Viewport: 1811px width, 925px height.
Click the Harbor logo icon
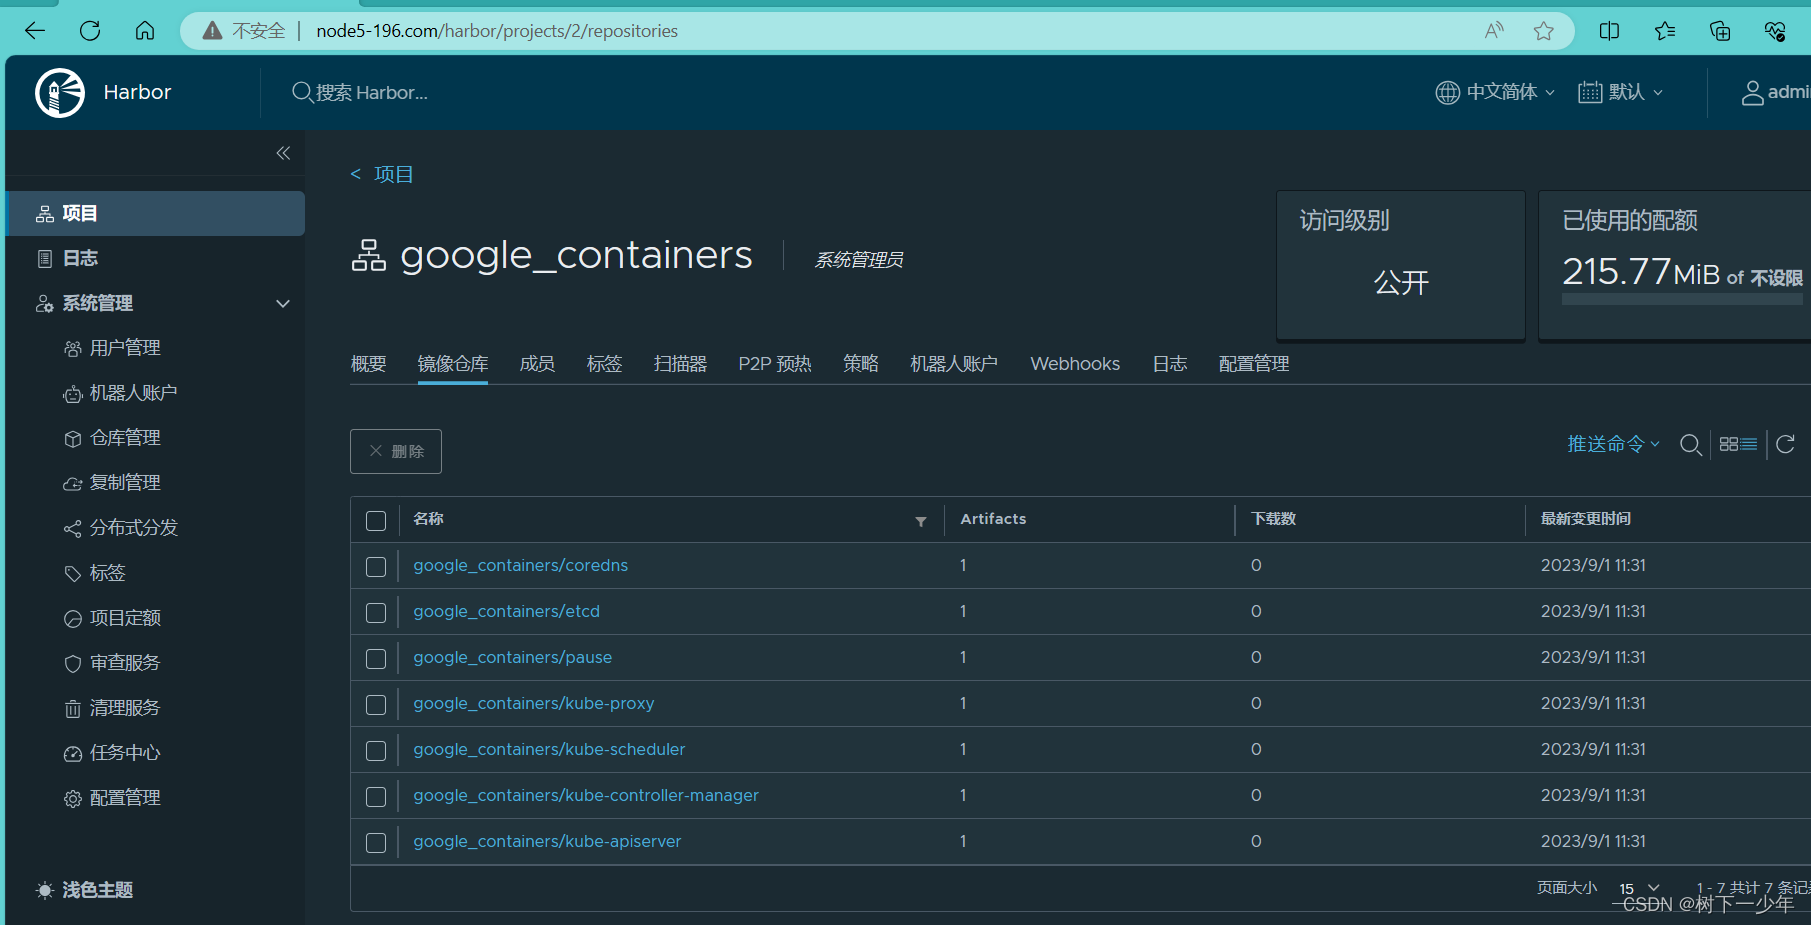(60, 93)
